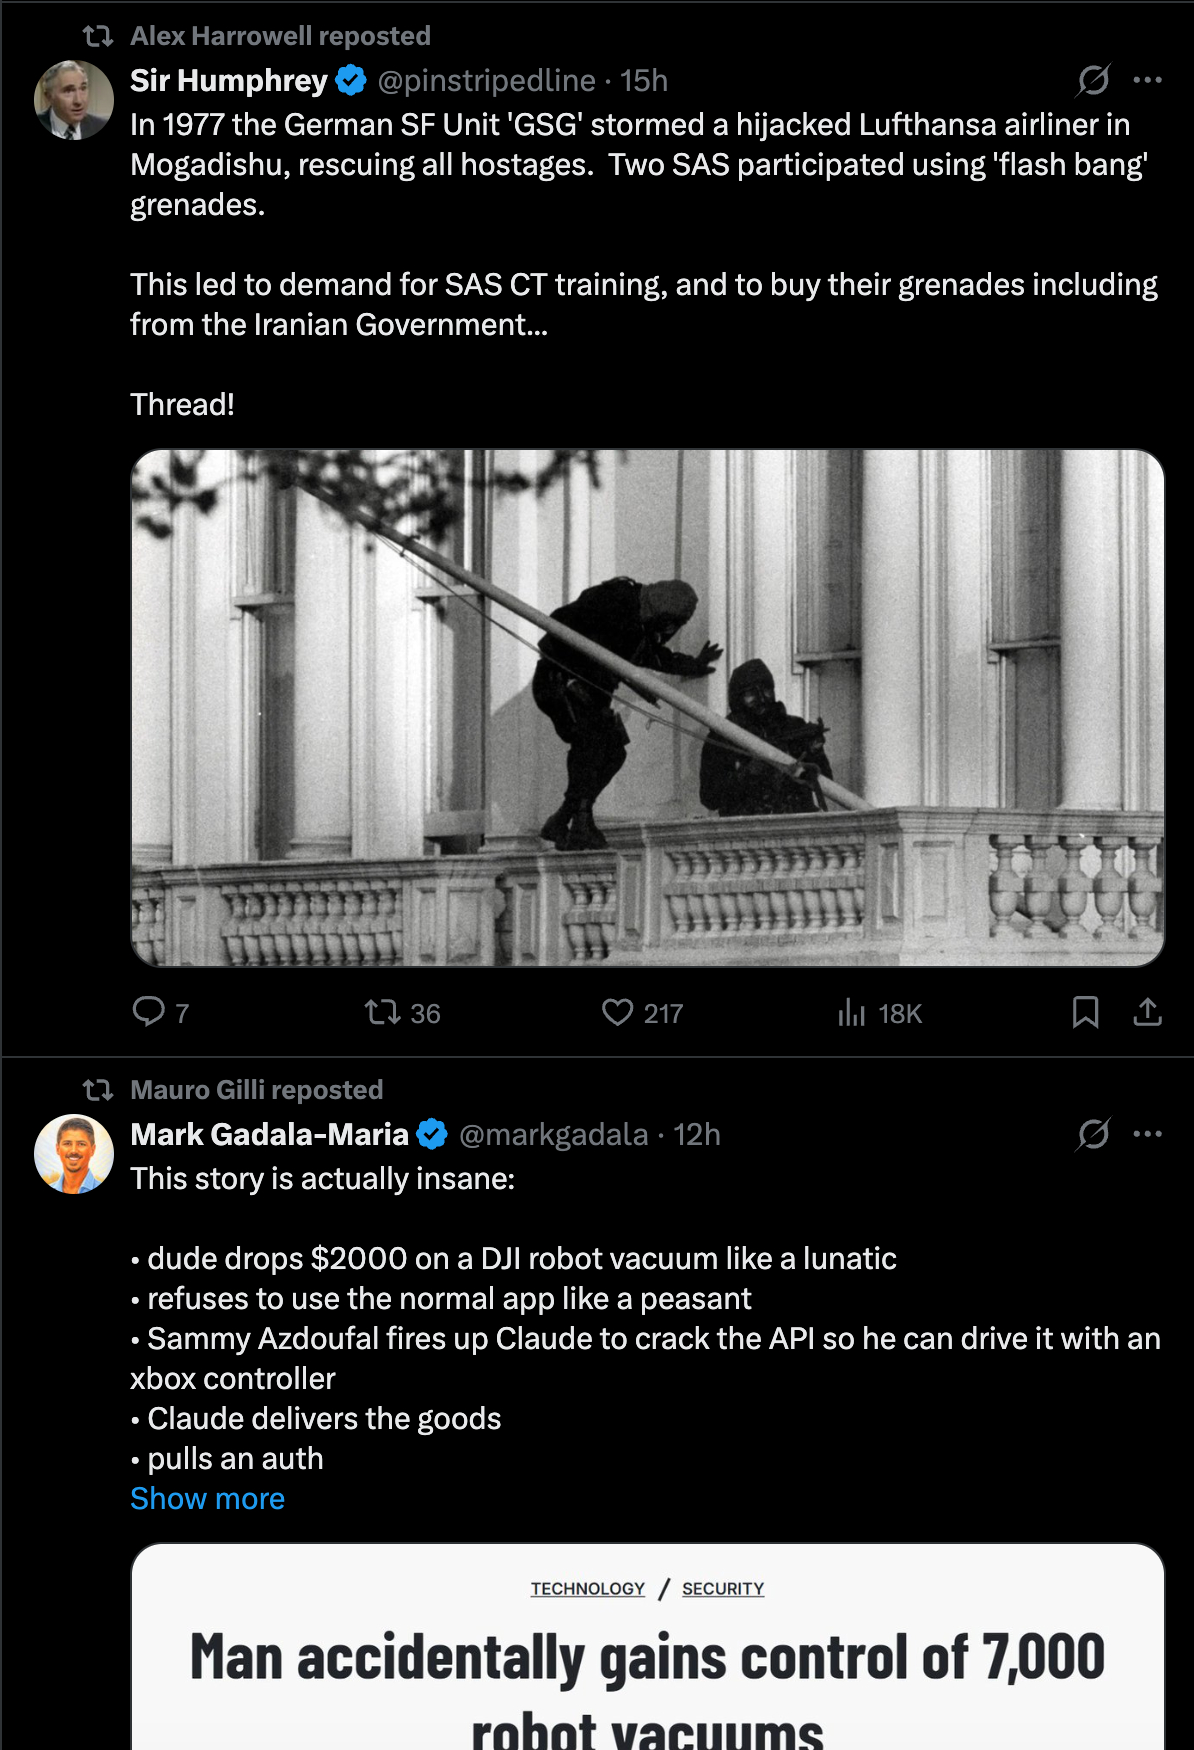Open Mark Gadala-Maria's avatar
1194x1750 pixels.
[x=74, y=1154]
